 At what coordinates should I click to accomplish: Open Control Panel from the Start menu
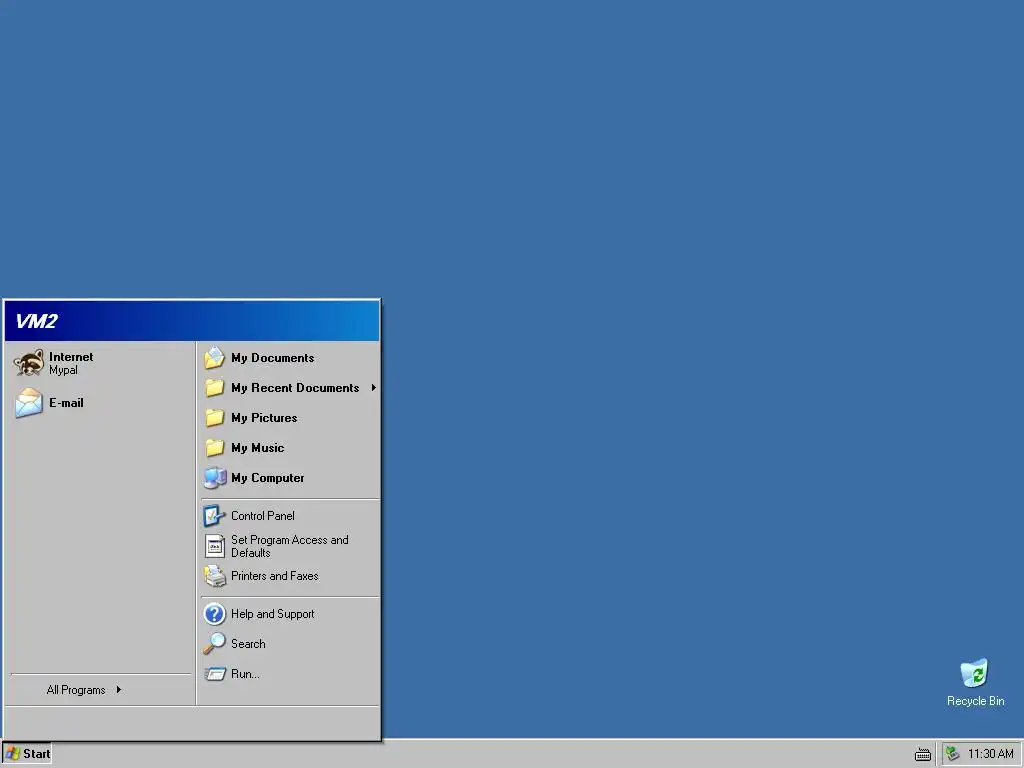pos(289,516)
